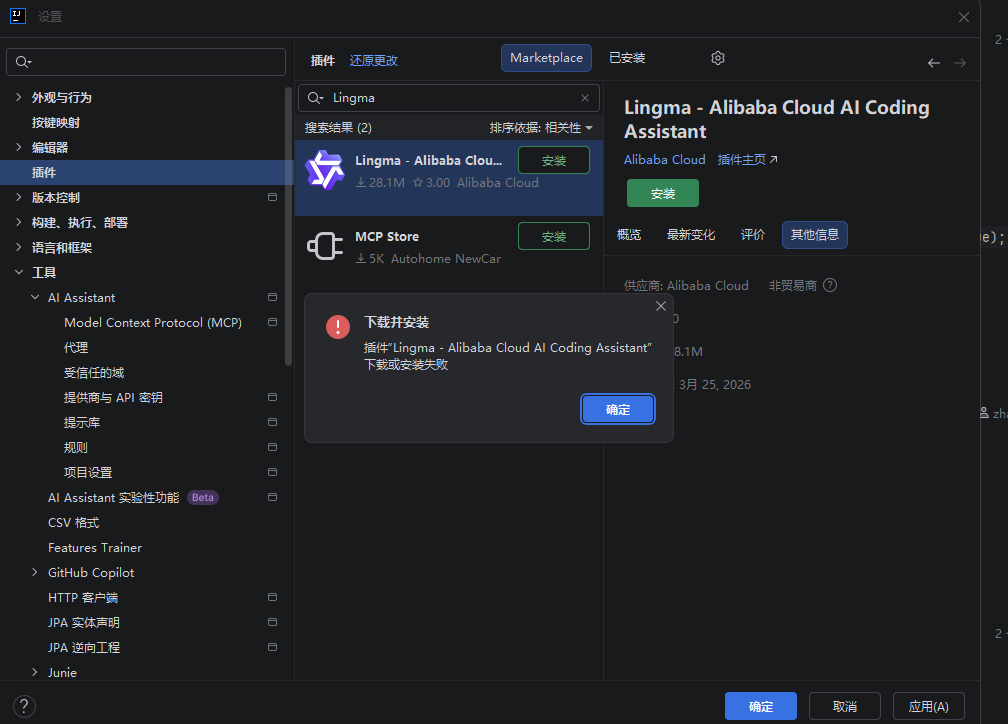Click the red error icon in dialog
The height and width of the screenshot is (724, 1008).
coord(338,327)
